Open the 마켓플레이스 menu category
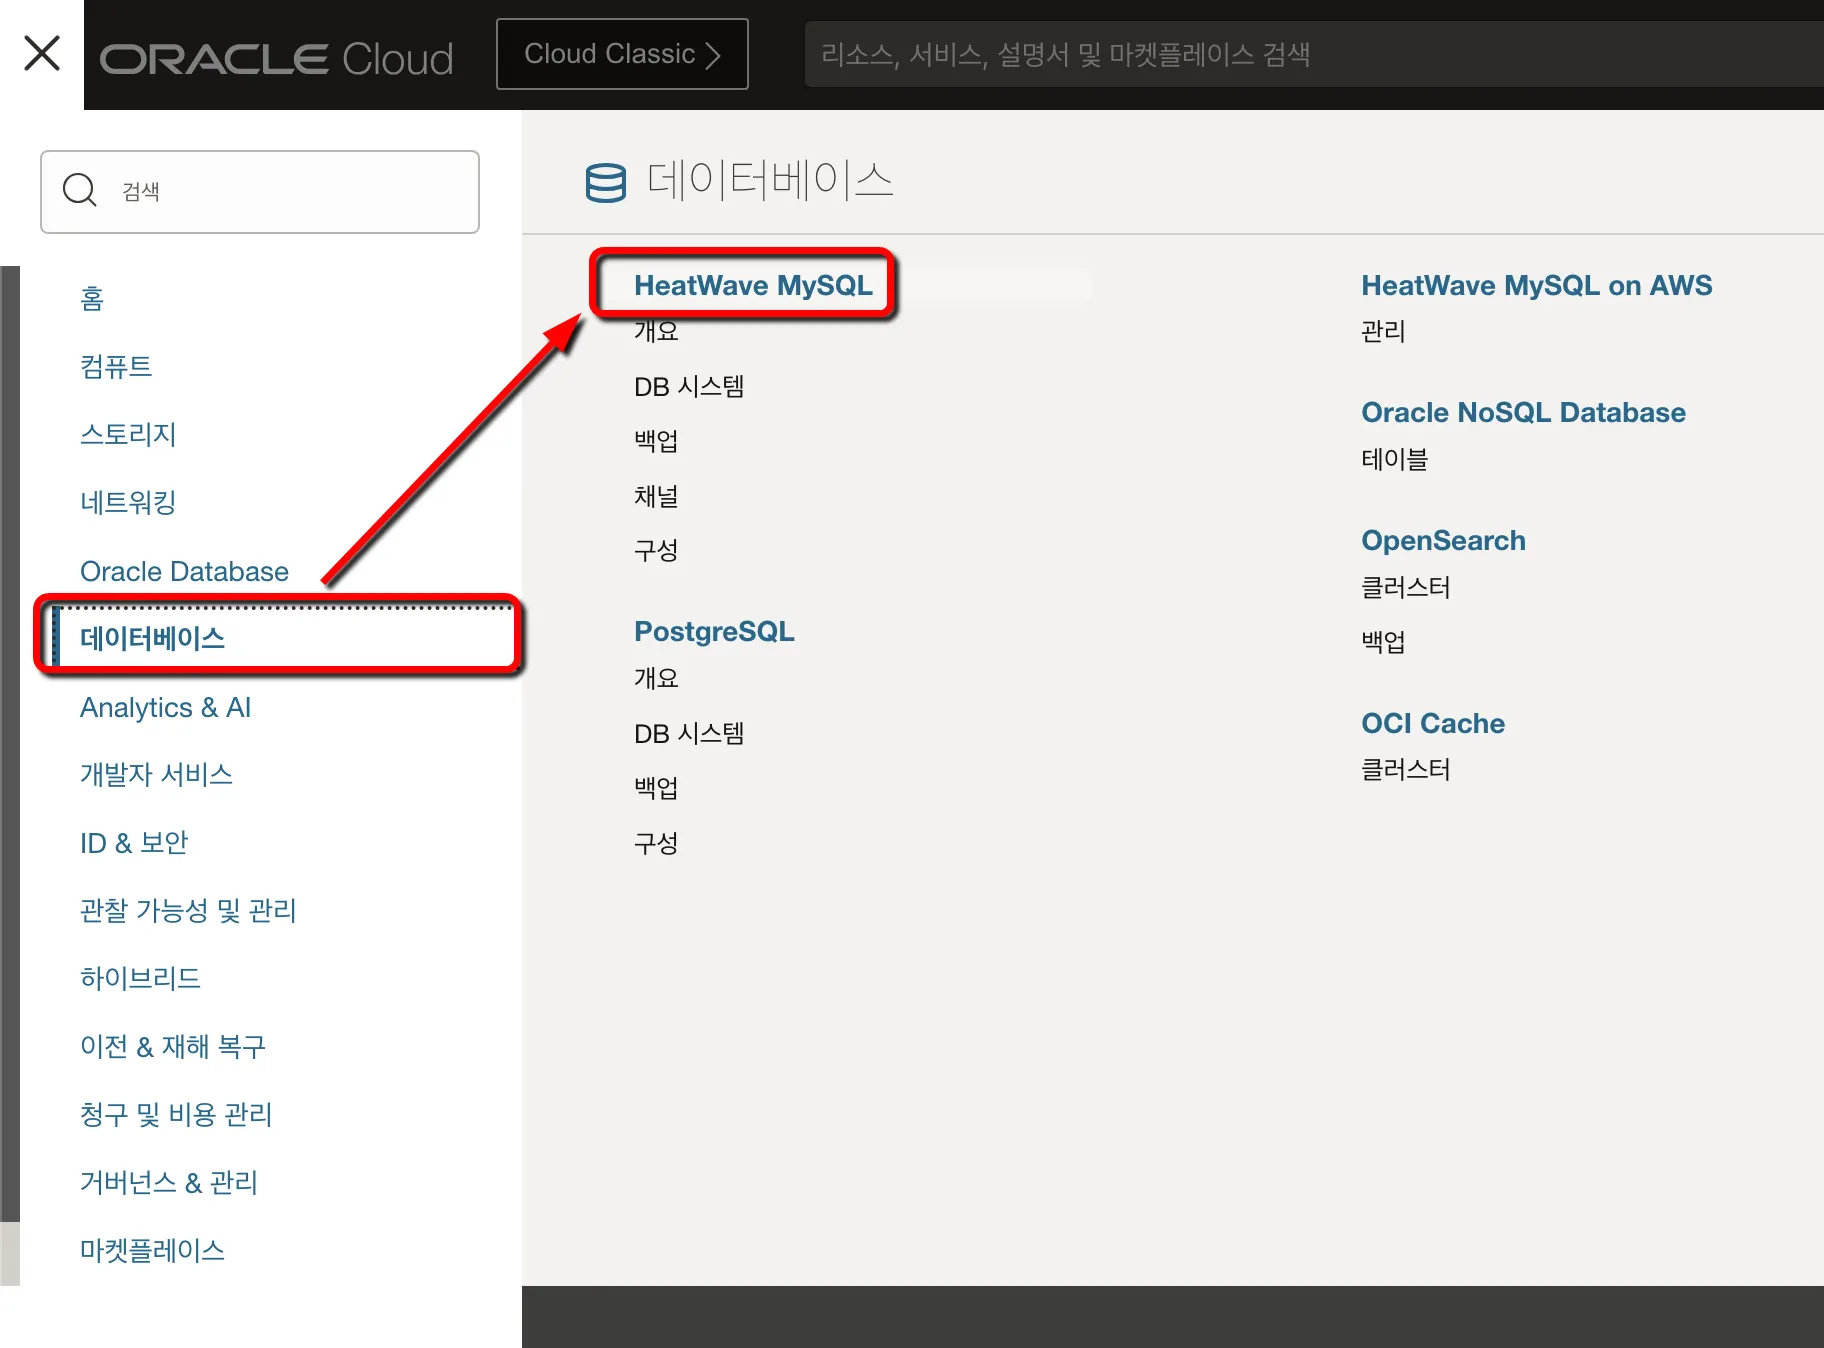 coord(152,1250)
